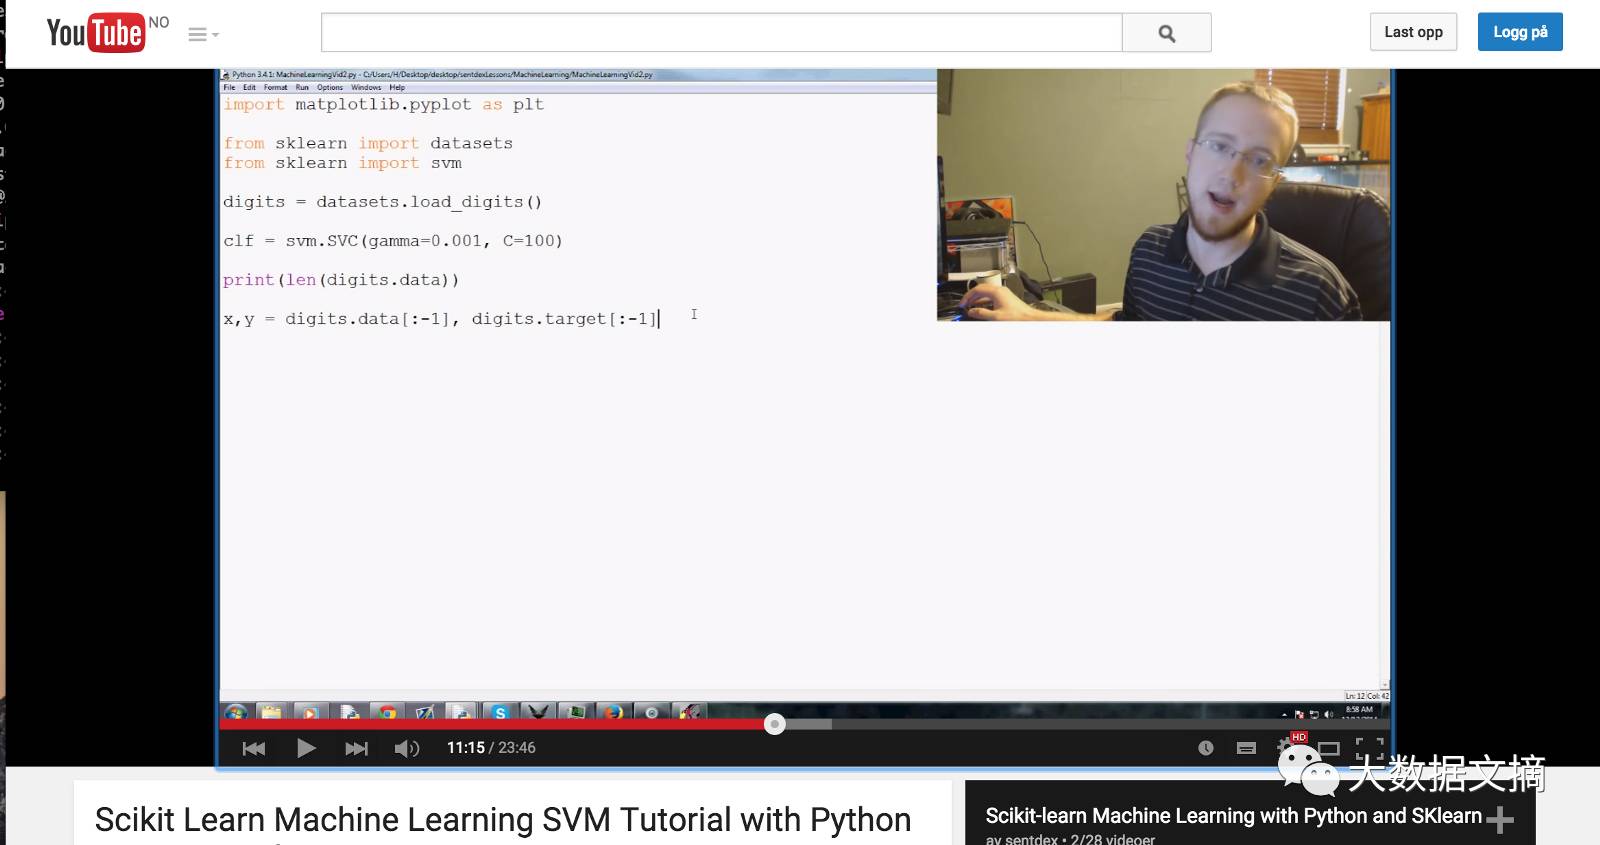Open the Scikit-learn Machine Learning playlist title
This screenshot has height=845, width=1600.
pos(1233,816)
